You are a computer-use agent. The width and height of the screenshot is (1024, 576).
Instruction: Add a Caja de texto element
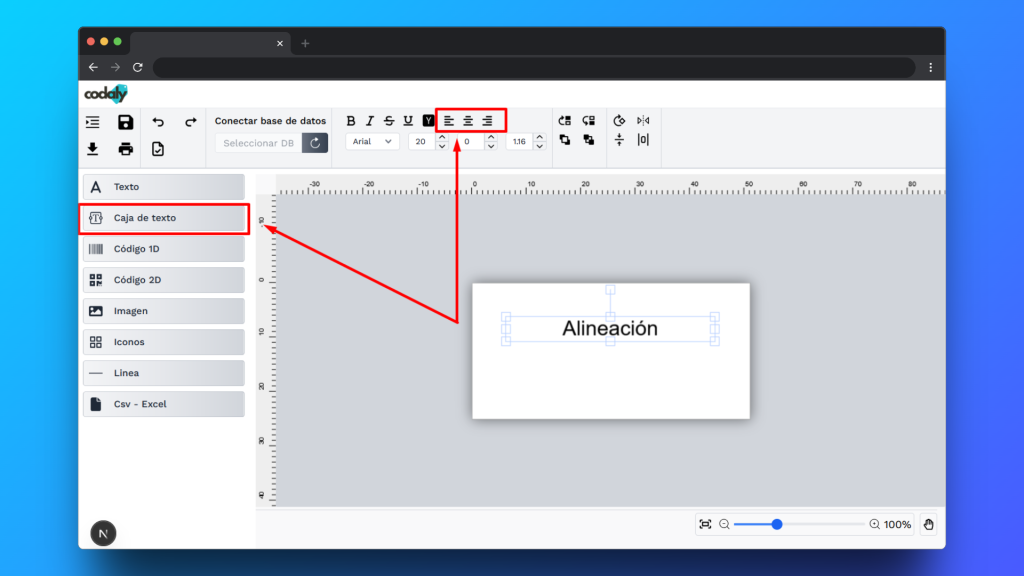pos(164,218)
